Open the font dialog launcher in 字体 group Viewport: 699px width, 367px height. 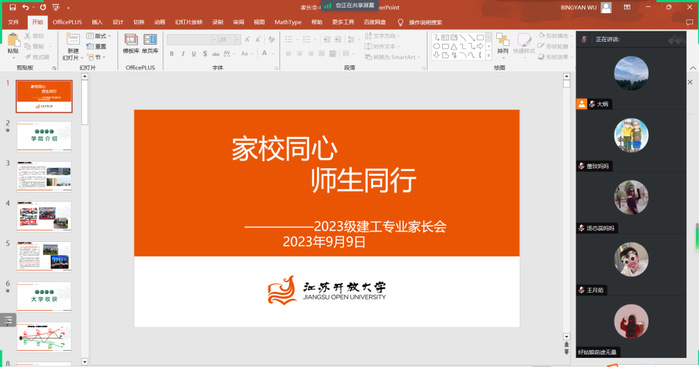tap(276, 68)
